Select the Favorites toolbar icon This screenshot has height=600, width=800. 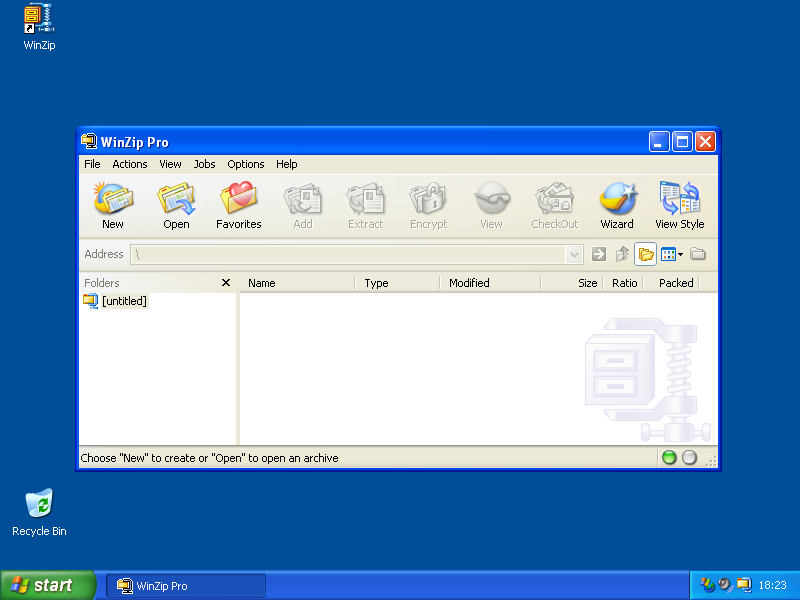(x=239, y=200)
